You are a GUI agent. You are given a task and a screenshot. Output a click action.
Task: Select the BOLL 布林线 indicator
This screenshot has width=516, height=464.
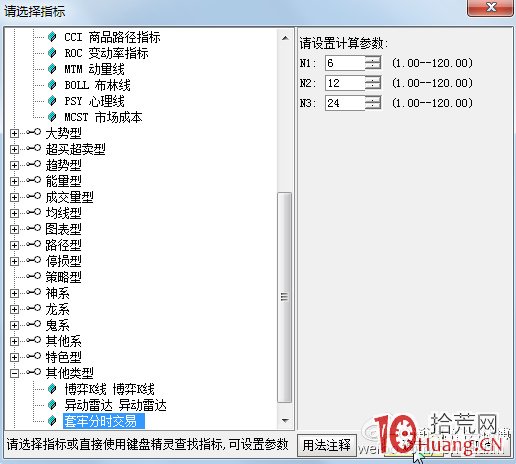[97, 85]
